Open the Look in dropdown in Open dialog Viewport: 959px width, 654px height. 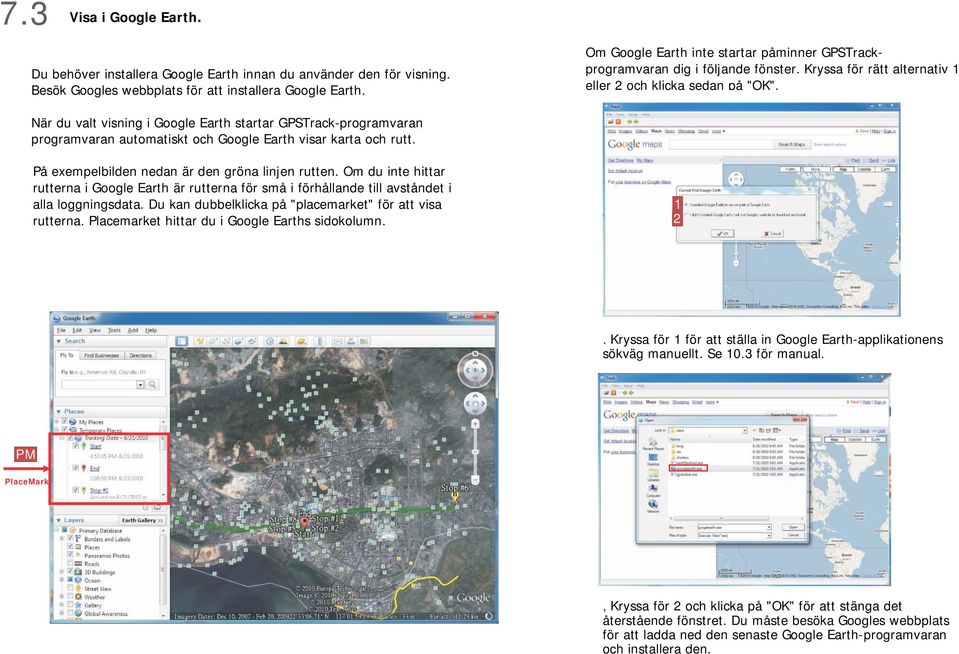click(x=744, y=431)
